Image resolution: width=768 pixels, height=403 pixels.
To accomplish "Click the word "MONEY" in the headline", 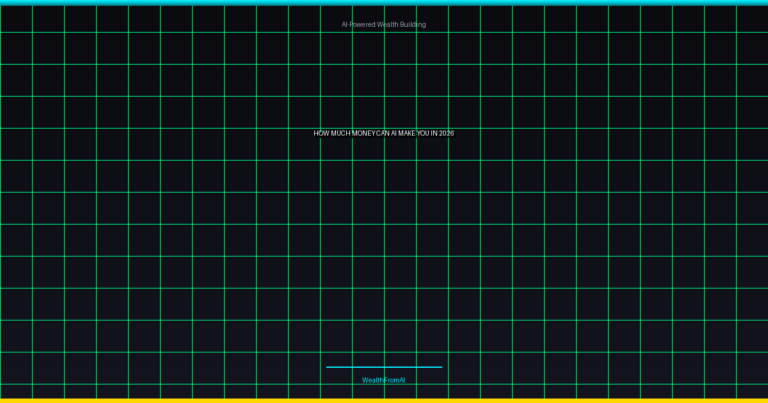I will coord(364,133).
